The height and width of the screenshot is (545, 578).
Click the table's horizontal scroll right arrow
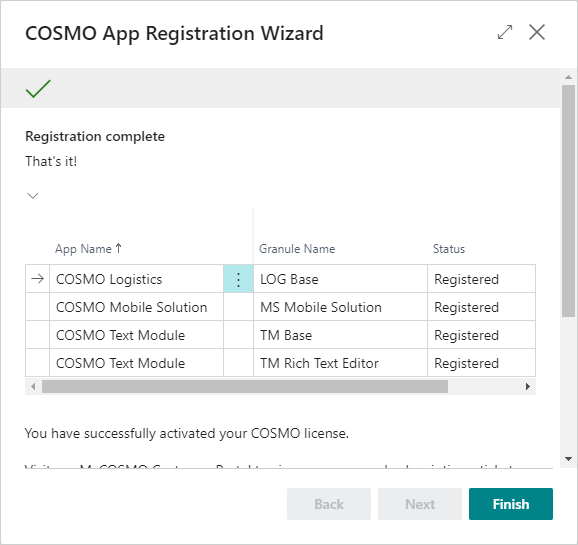coord(528,386)
